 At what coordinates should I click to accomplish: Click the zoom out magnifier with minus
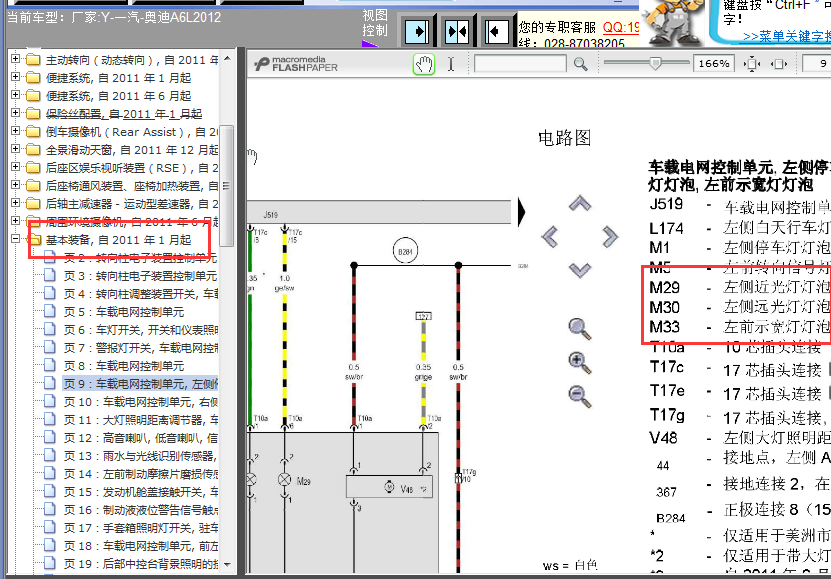579,397
